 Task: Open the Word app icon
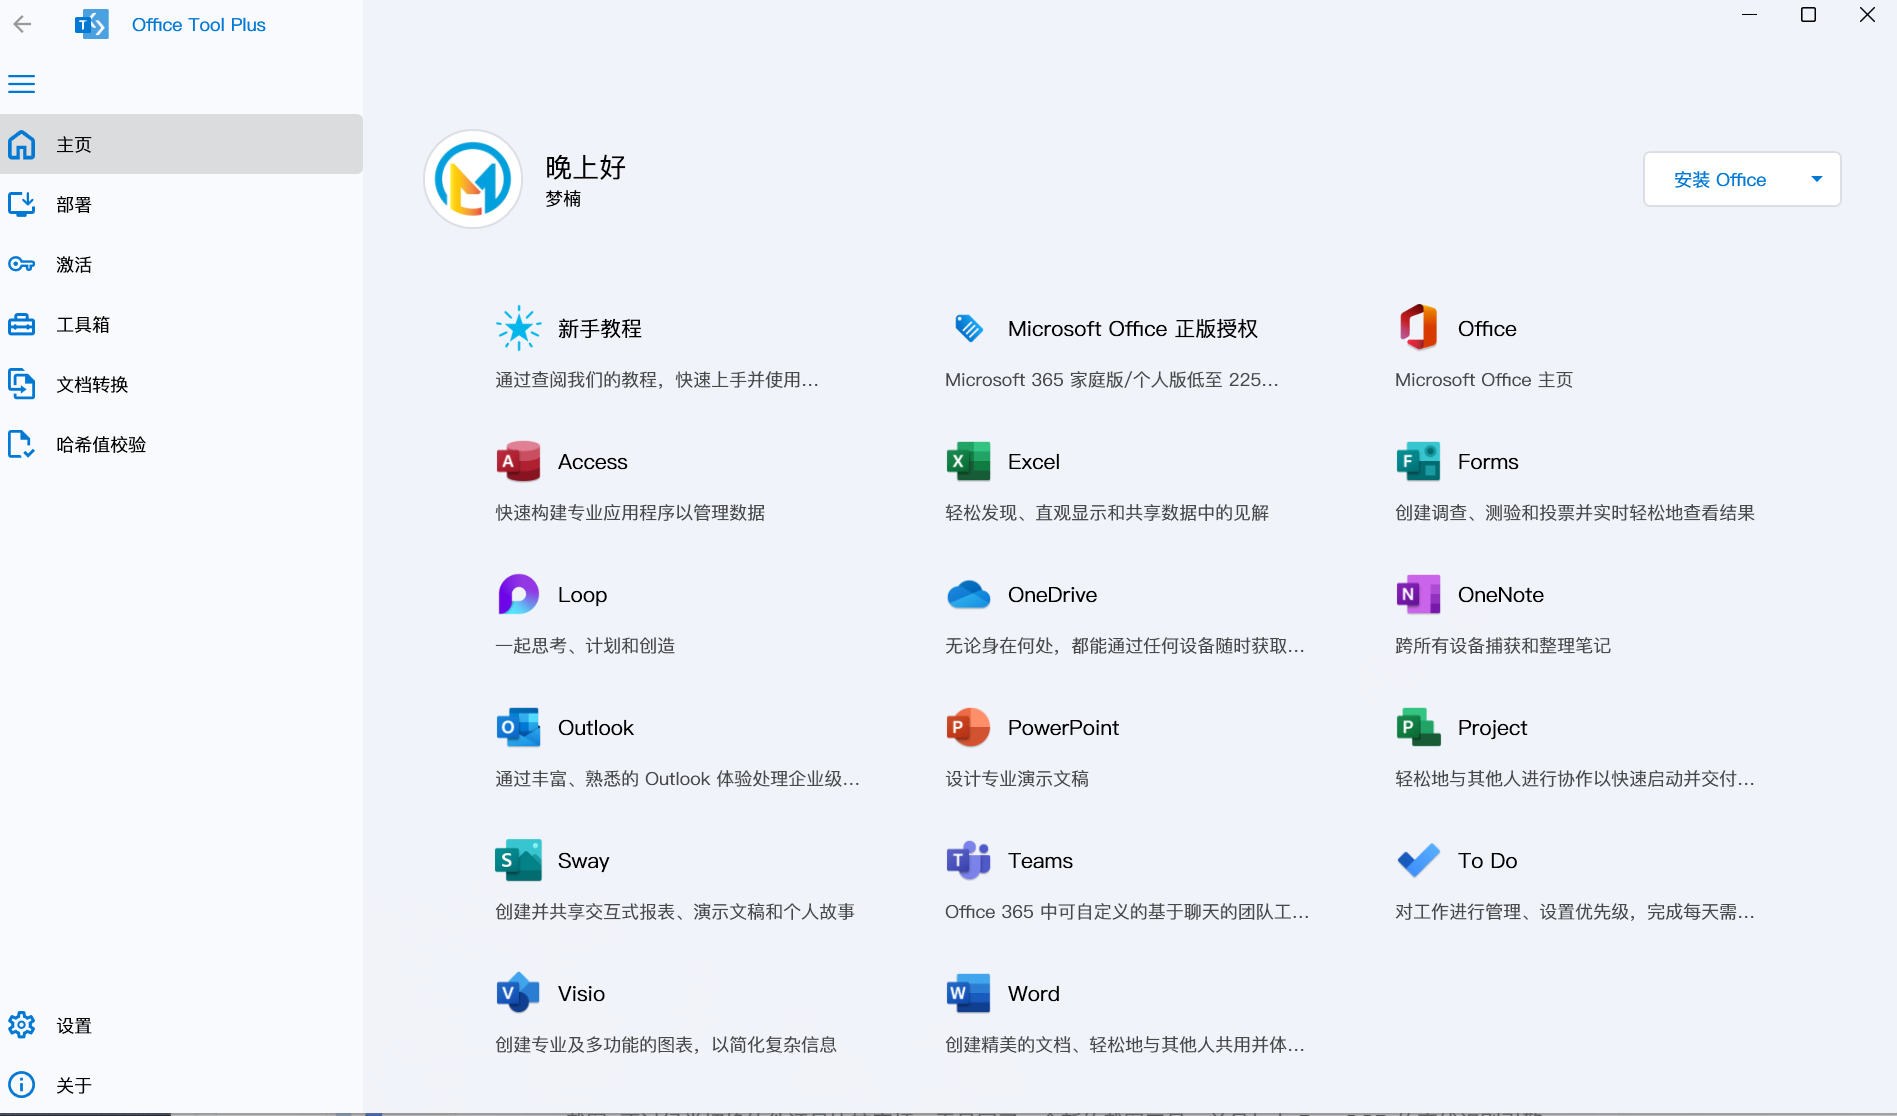coord(968,993)
